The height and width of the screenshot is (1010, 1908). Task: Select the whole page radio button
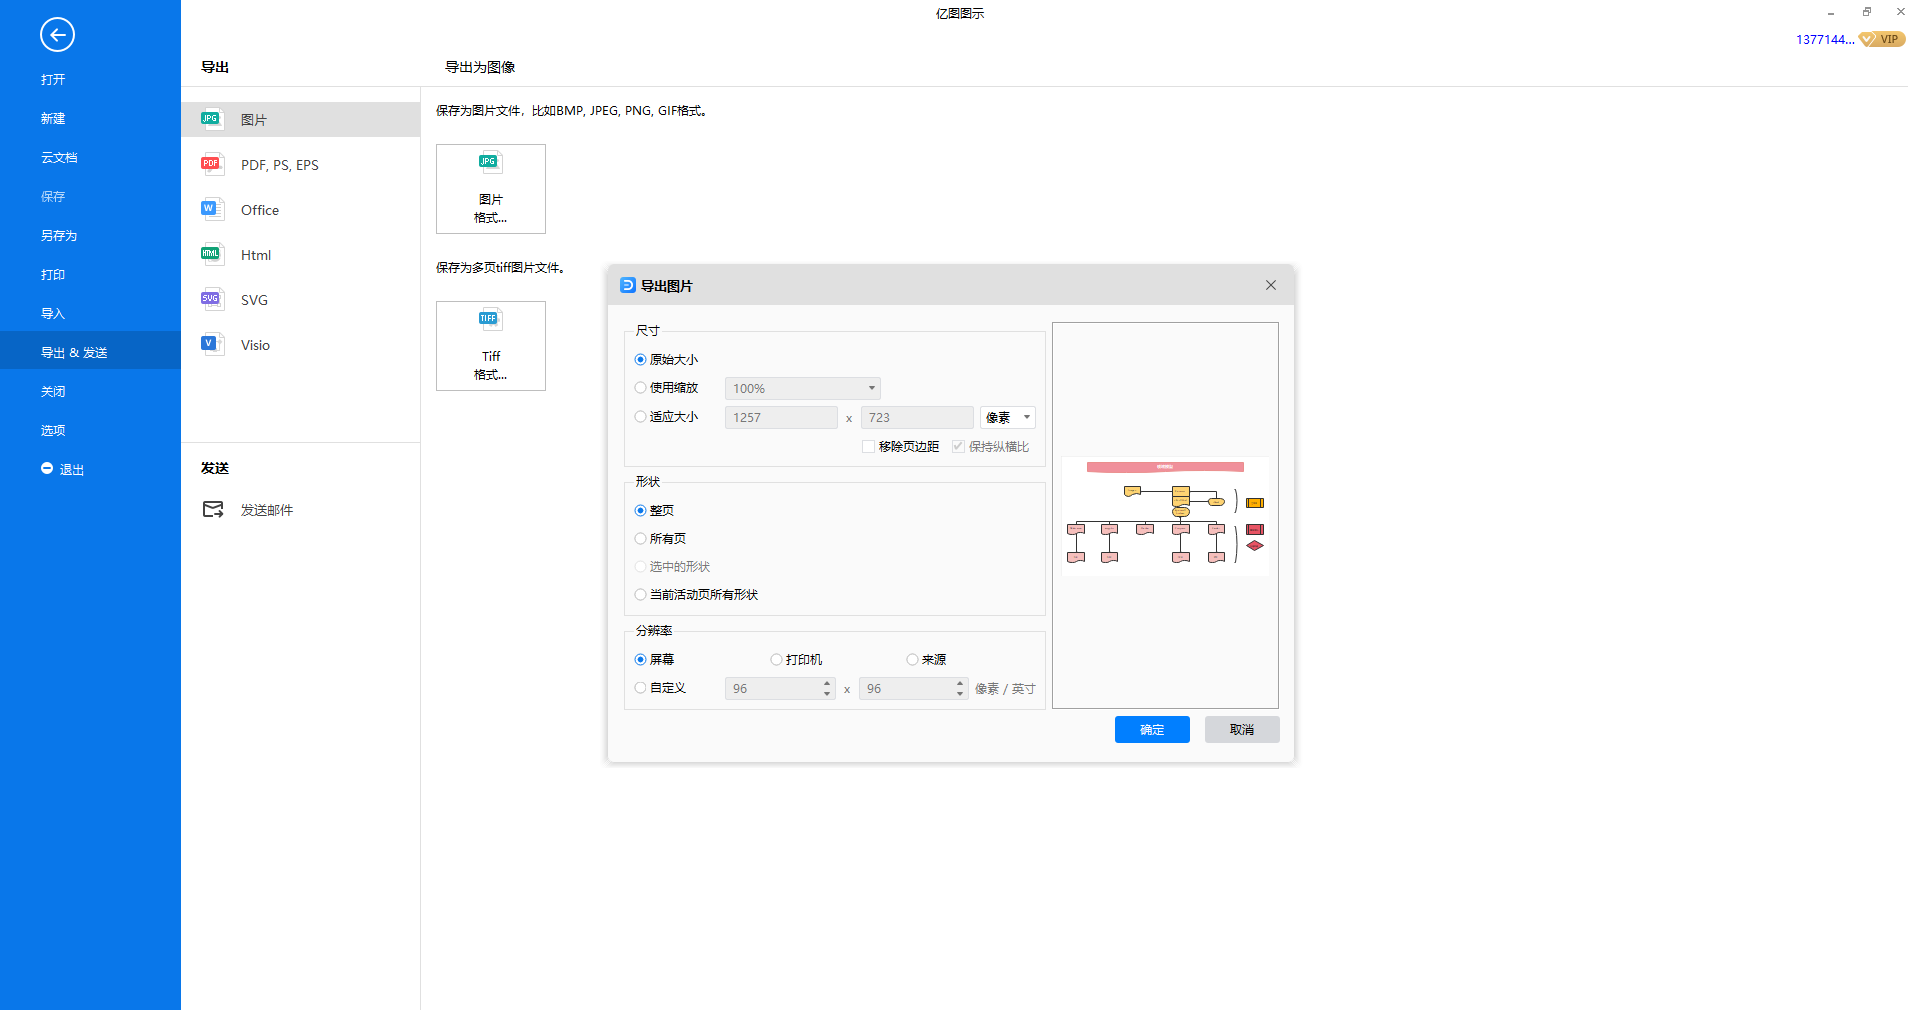pos(640,511)
